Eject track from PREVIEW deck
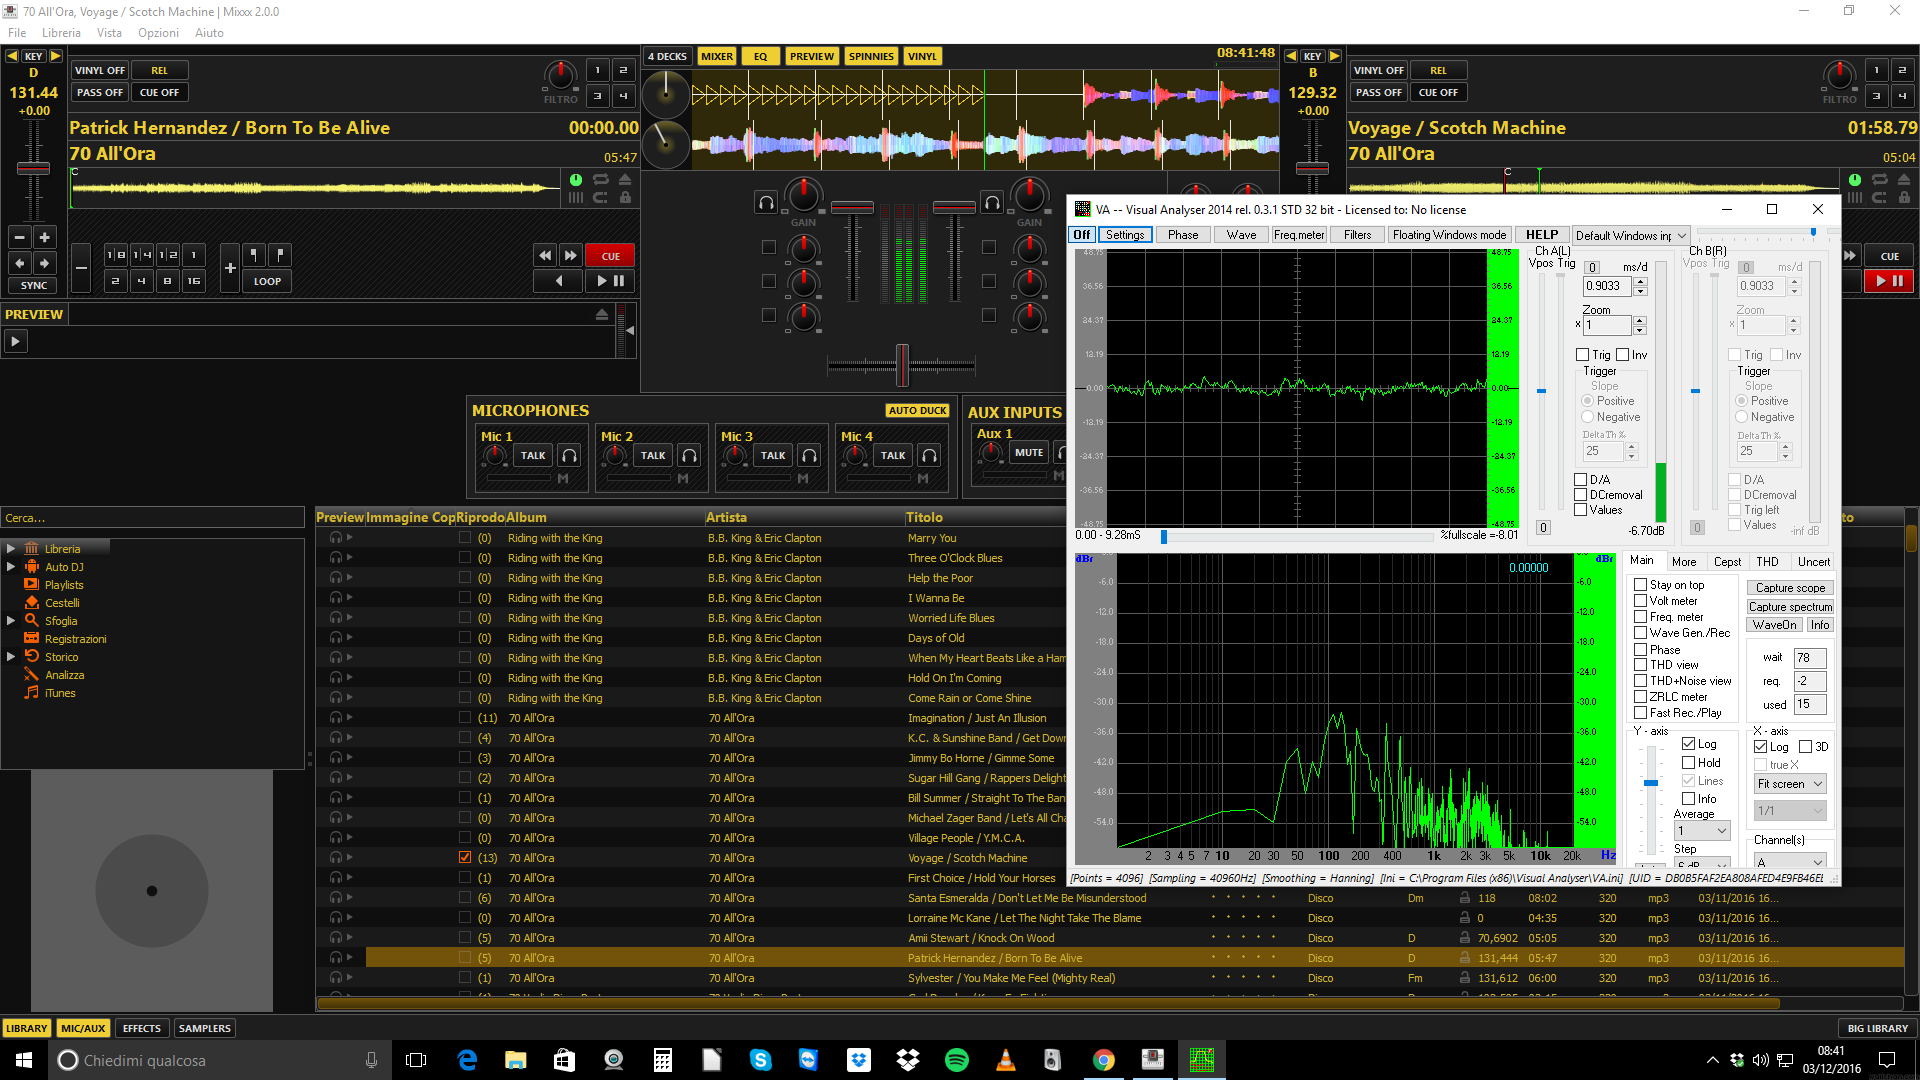Screen dimensions: 1920x1080 click(x=602, y=314)
